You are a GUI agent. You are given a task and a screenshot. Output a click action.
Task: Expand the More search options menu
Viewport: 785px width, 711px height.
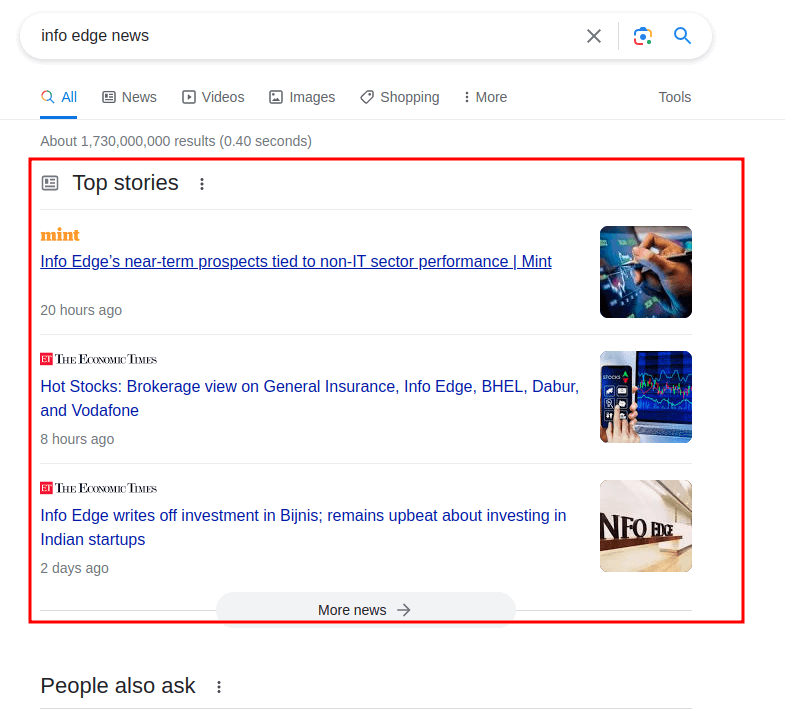click(485, 97)
